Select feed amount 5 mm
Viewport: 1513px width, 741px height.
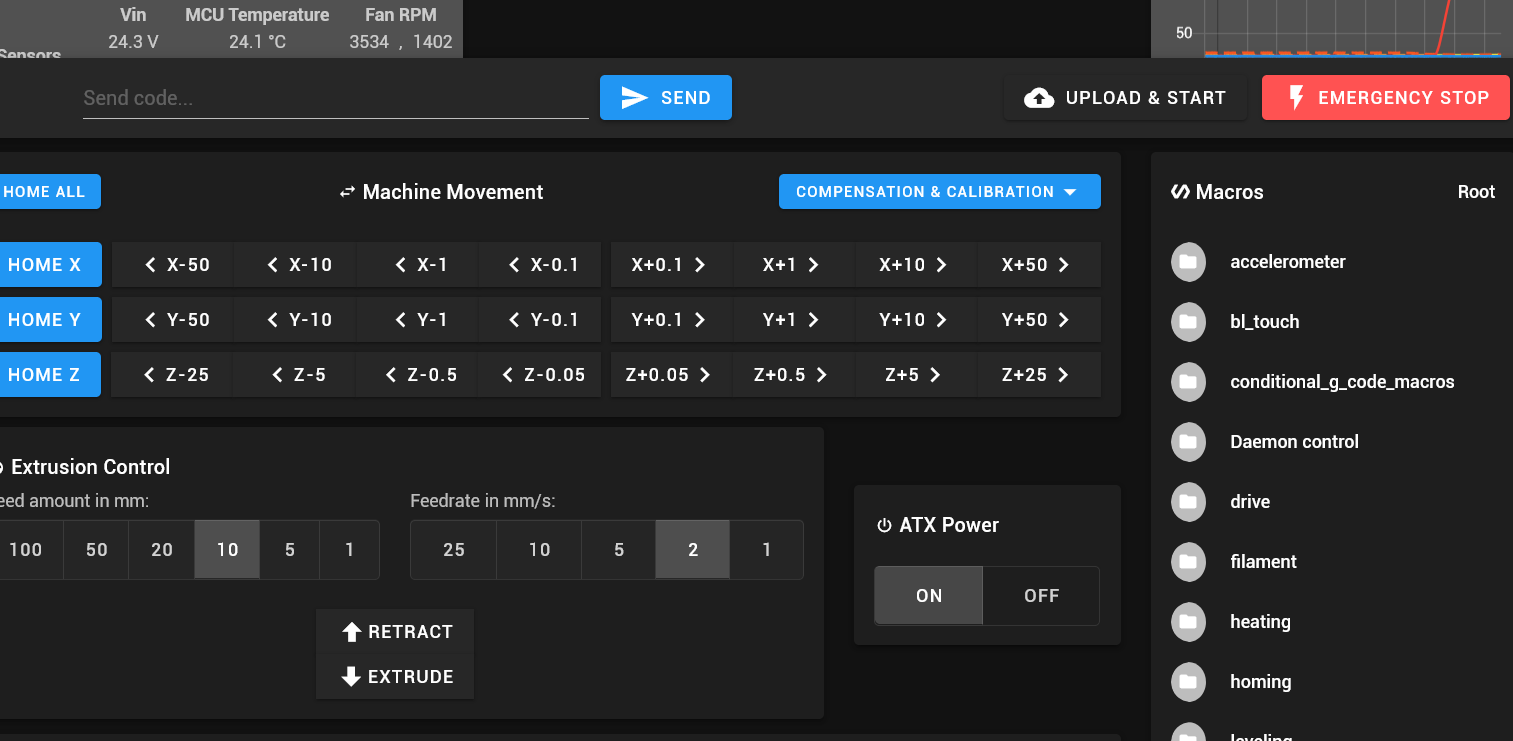pos(289,550)
